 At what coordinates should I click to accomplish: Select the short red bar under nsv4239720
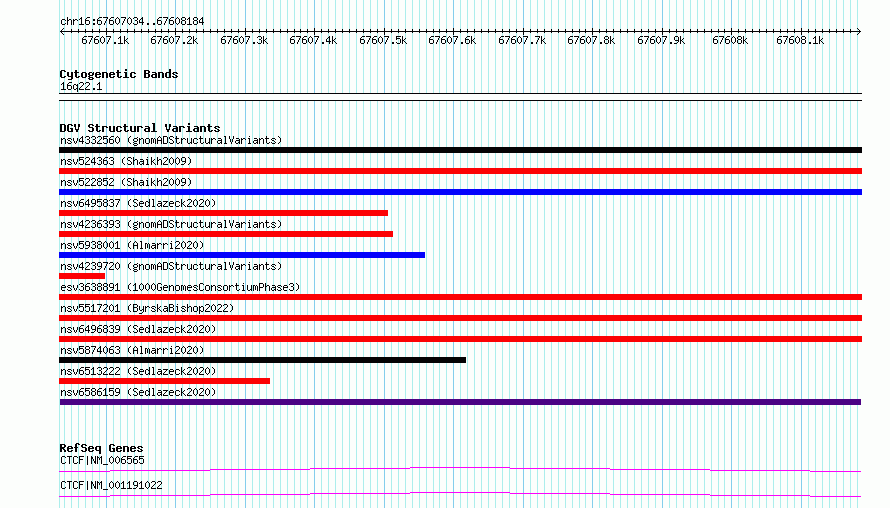point(82,276)
